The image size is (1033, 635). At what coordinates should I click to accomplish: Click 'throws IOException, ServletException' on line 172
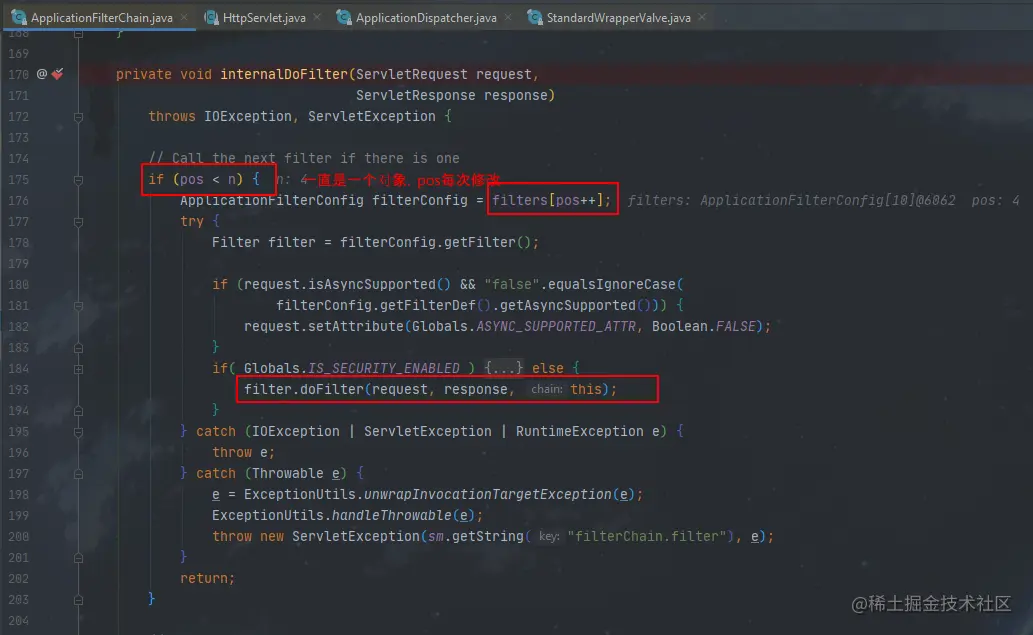tap(292, 116)
